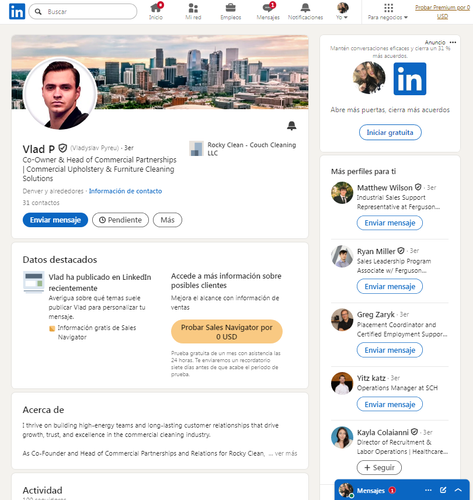Open Empleos briefcase icon
The width and height of the screenshot is (473, 500).
(231, 11)
